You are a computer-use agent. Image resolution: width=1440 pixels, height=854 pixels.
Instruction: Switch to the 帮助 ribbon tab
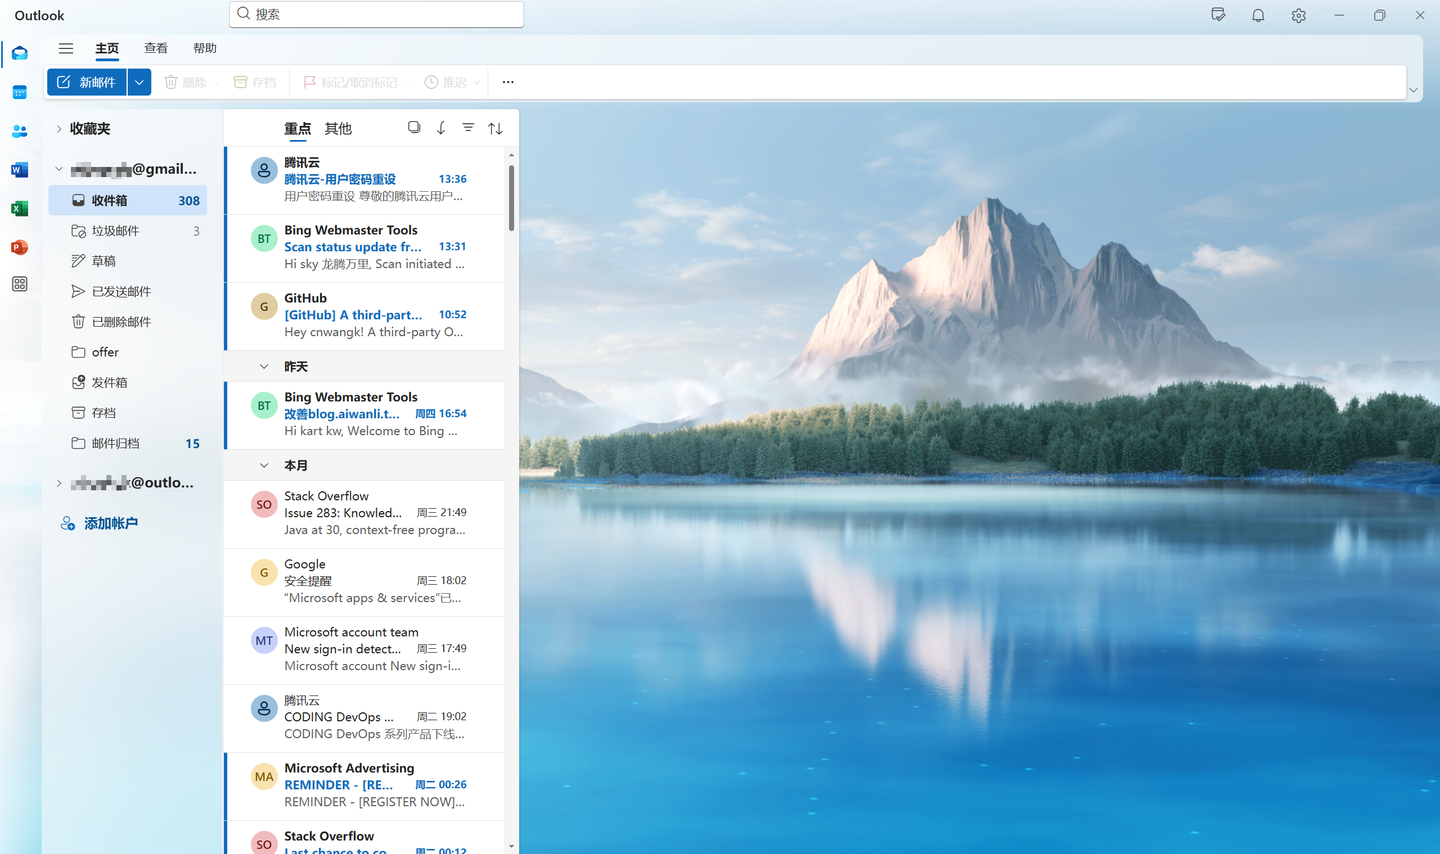(x=205, y=48)
